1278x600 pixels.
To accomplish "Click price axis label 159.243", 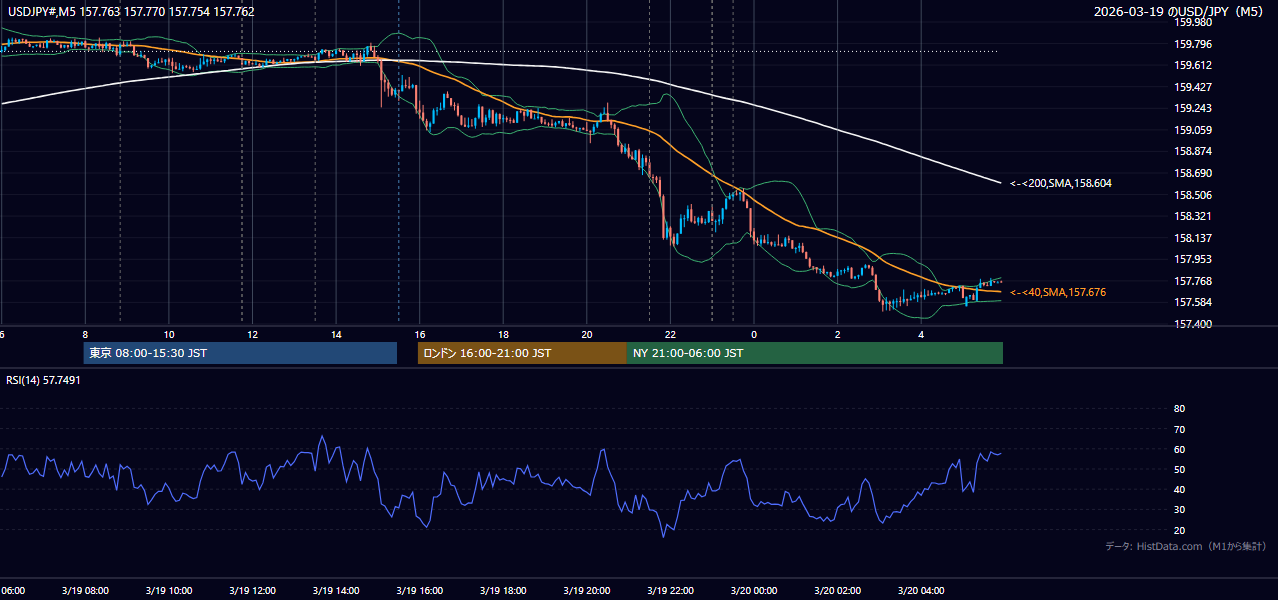I will click(x=1193, y=108).
